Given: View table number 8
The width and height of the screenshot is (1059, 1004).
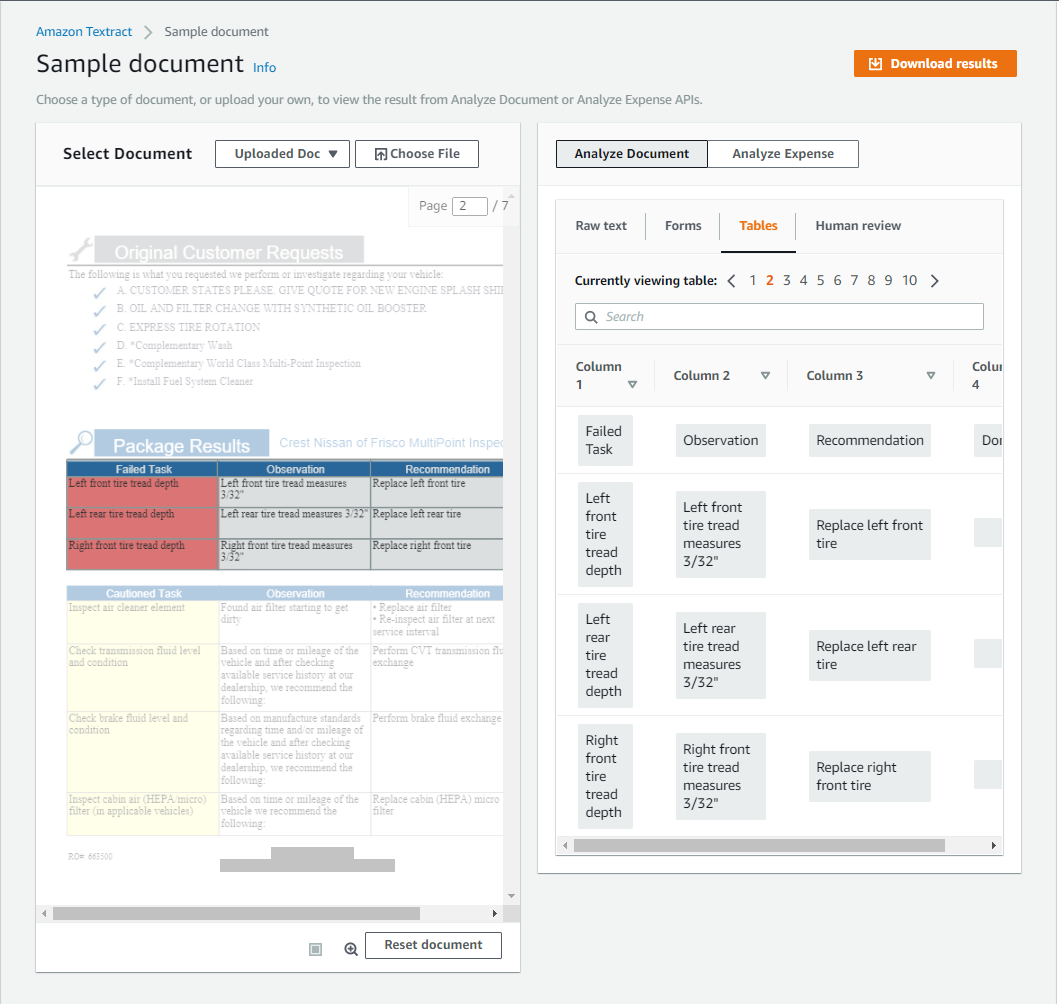Looking at the screenshot, I should pos(871,281).
